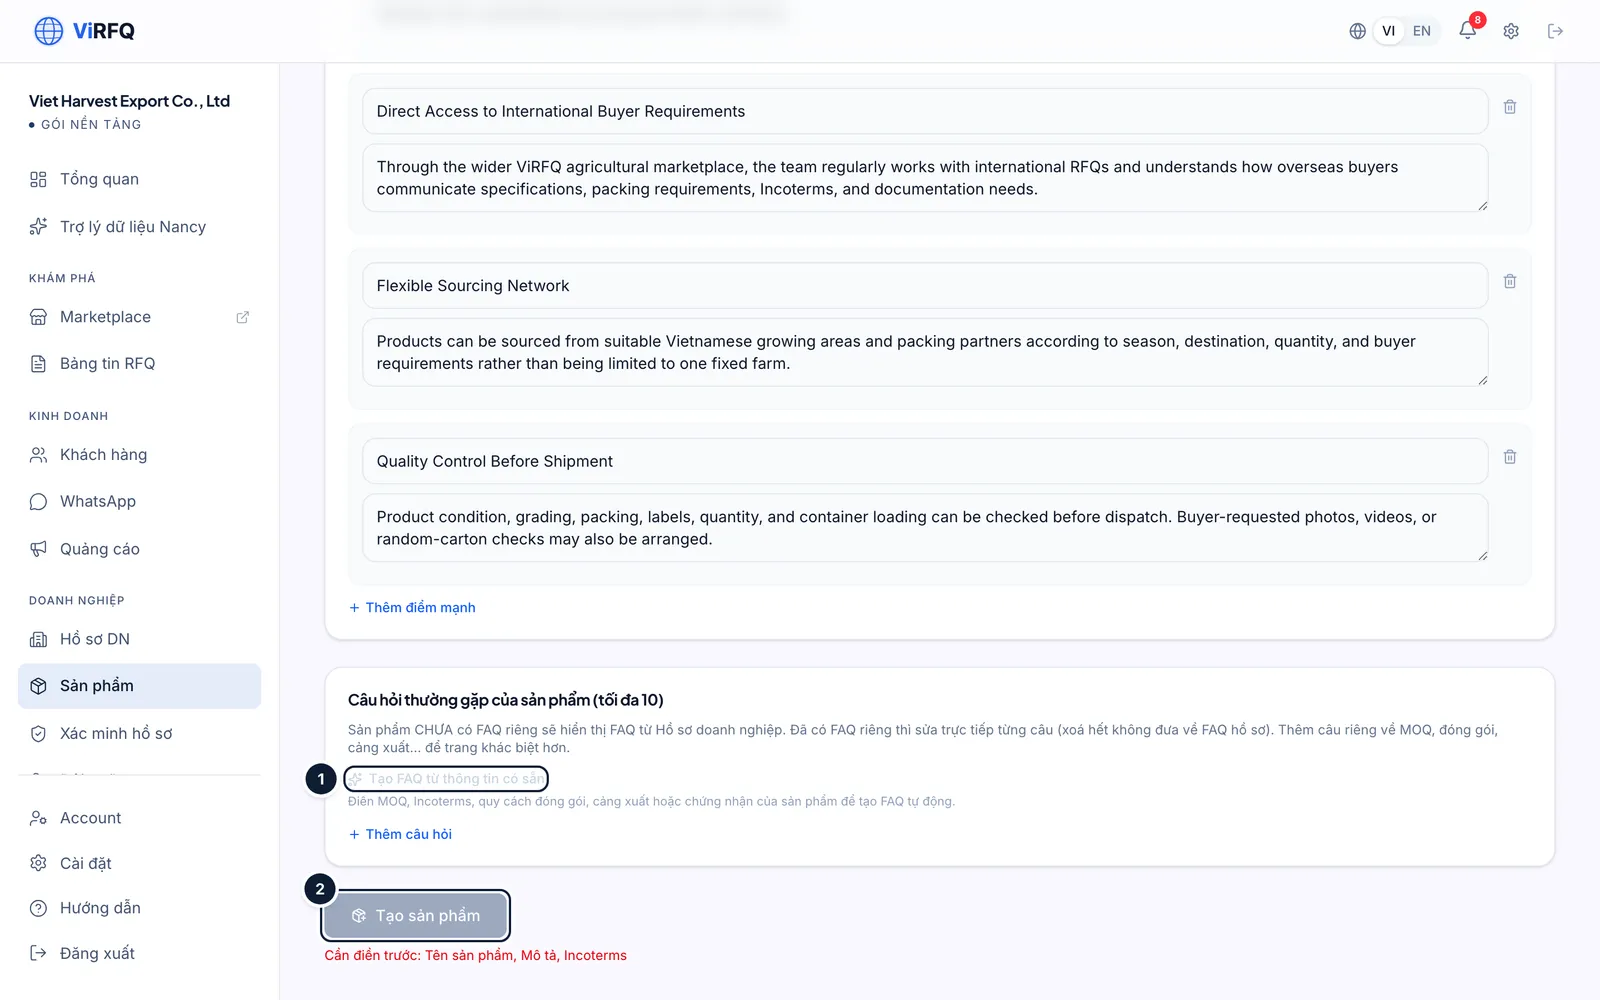The image size is (1600, 1000).
Task: Open Cài đặt in sidebar
Action: click(139, 863)
